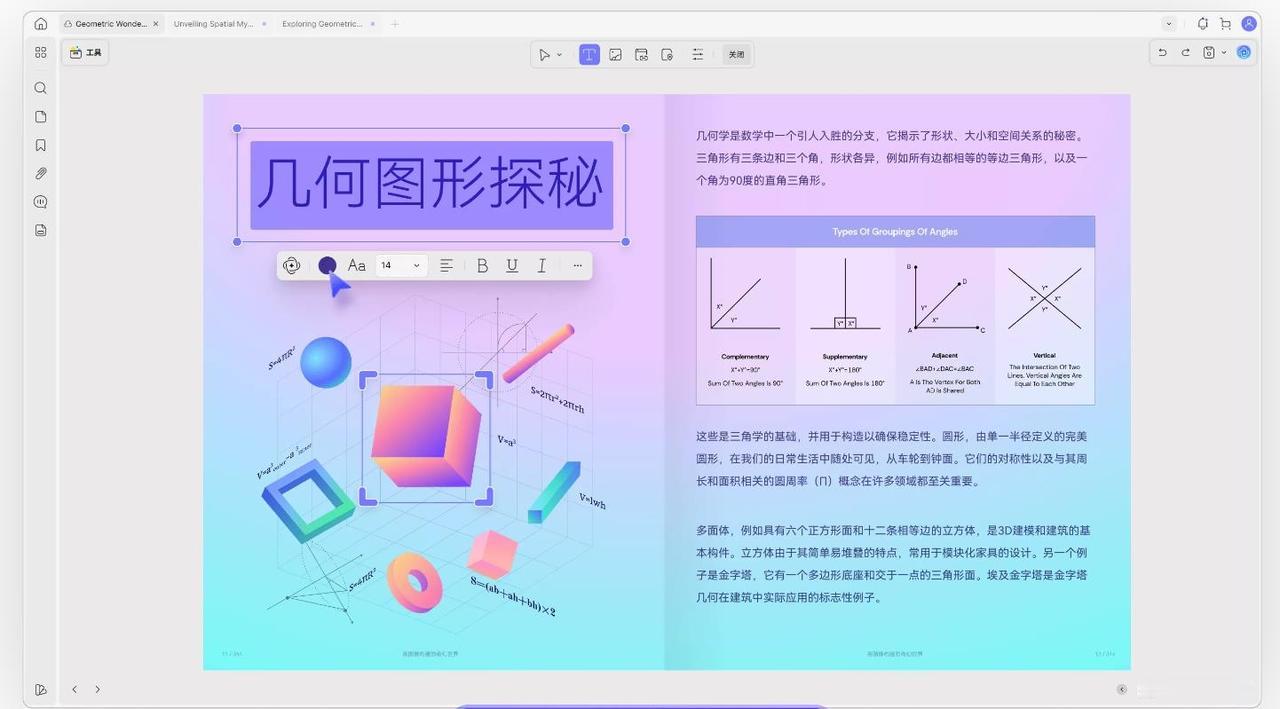Open the Aa font selector
Image resolution: width=1280 pixels, height=709 pixels.
pos(356,265)
